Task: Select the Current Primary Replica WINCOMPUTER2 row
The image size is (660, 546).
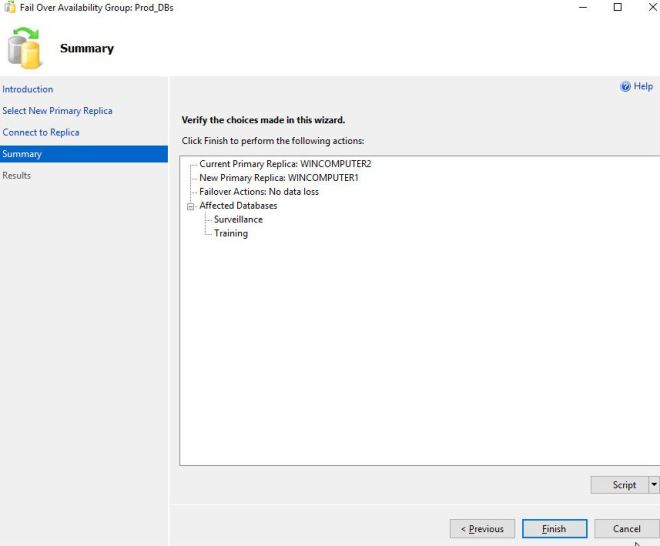Action: point(285,164)
